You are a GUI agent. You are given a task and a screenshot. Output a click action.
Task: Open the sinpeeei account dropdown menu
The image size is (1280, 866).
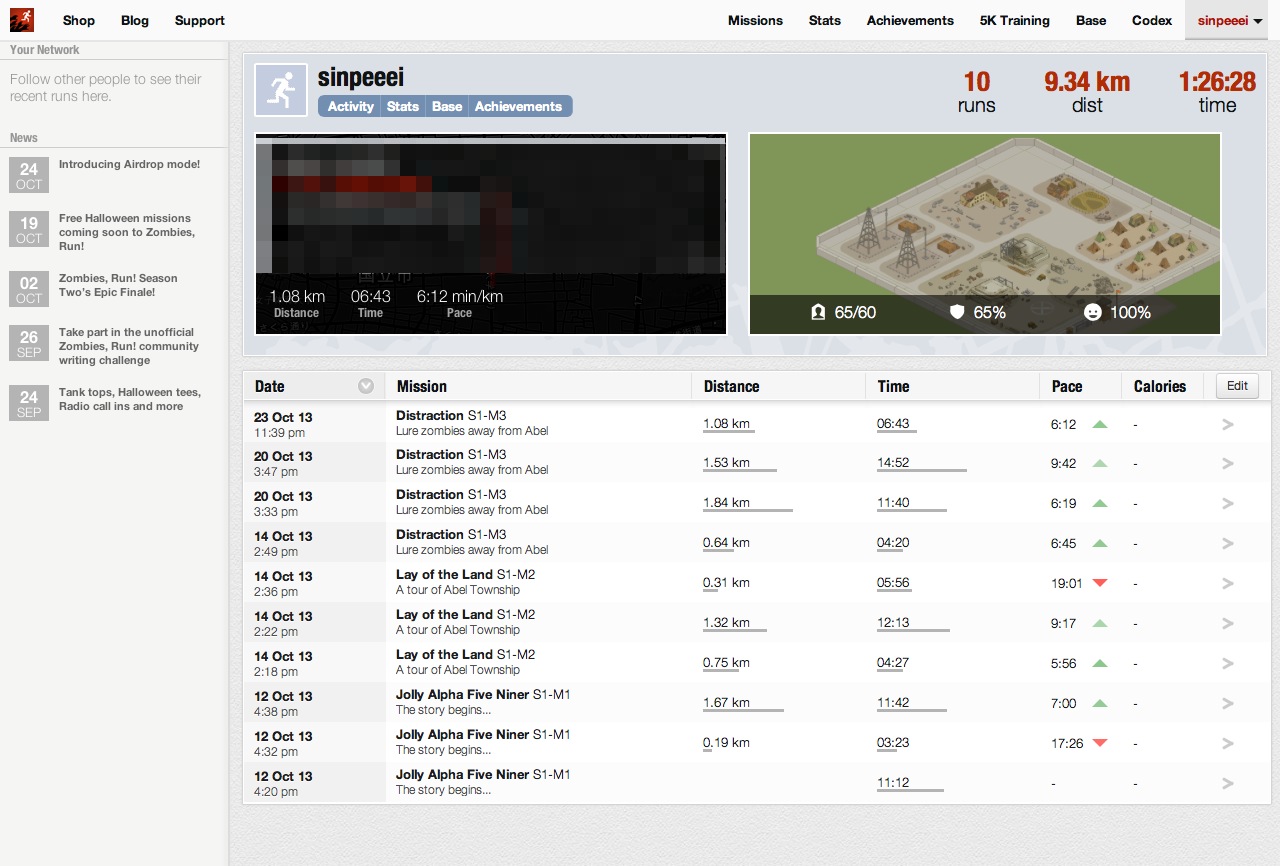(1230, 20)
